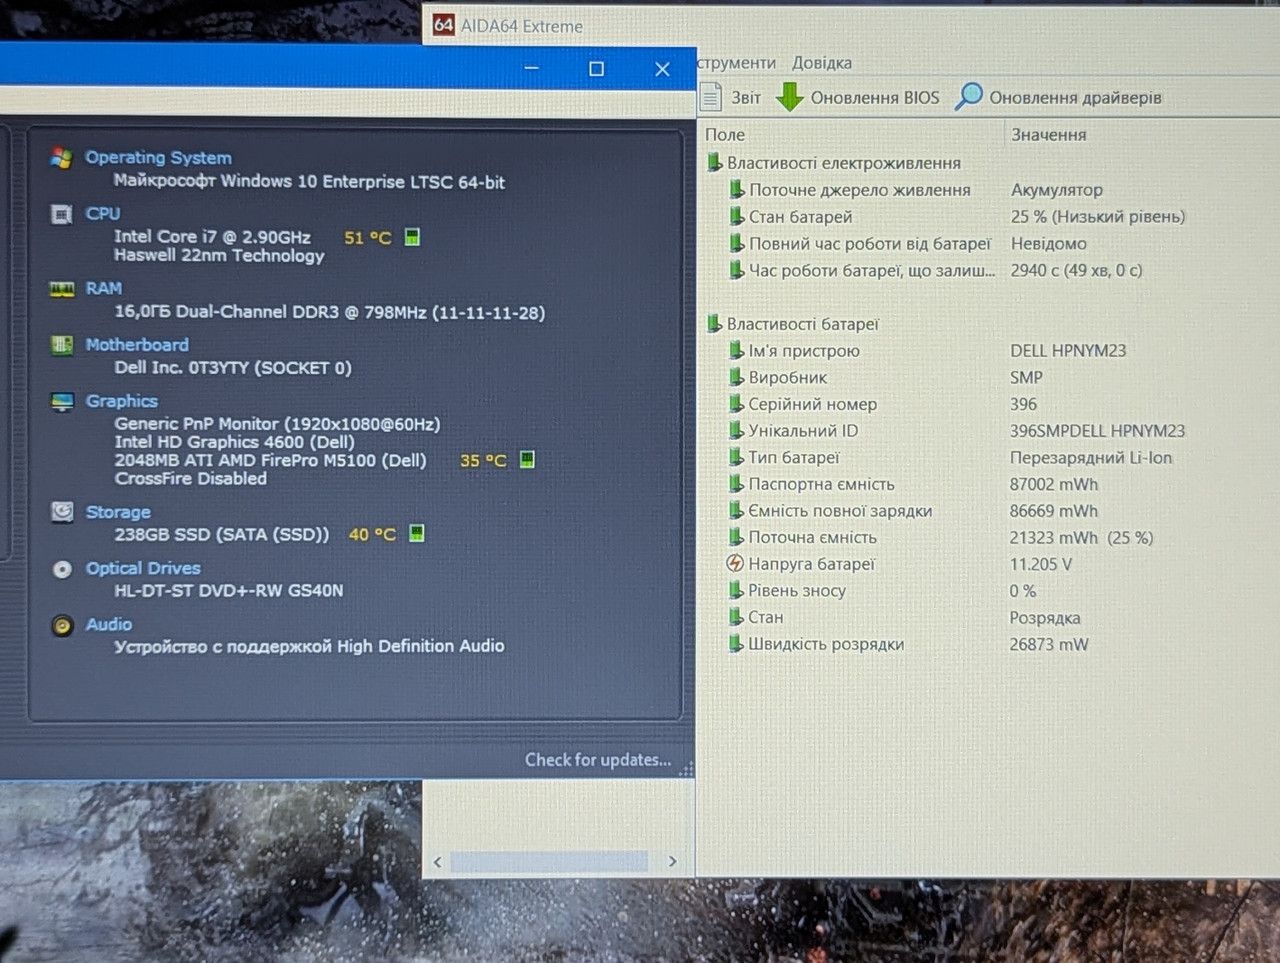Click the AIDA64 Extreme title bar icon

pyautogui.click(x=444, y=25)
